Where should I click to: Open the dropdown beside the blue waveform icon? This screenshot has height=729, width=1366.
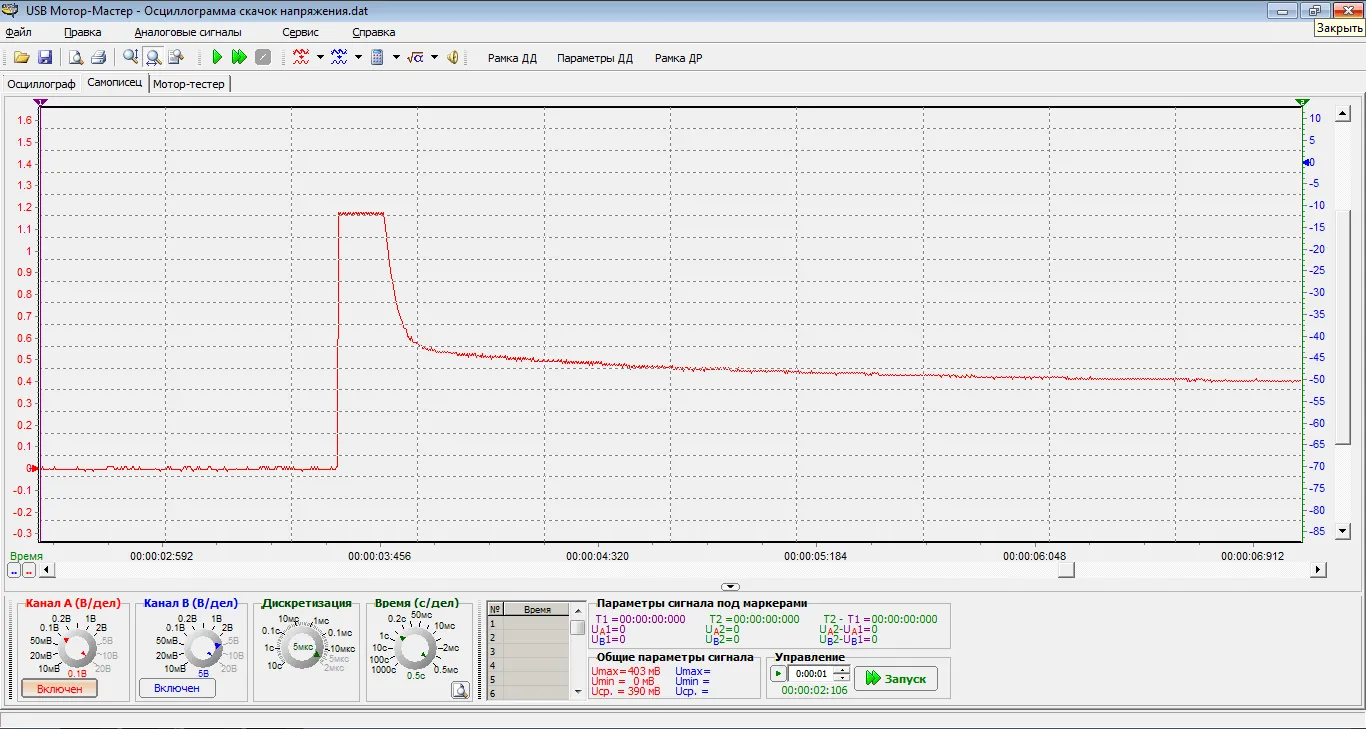358,58
